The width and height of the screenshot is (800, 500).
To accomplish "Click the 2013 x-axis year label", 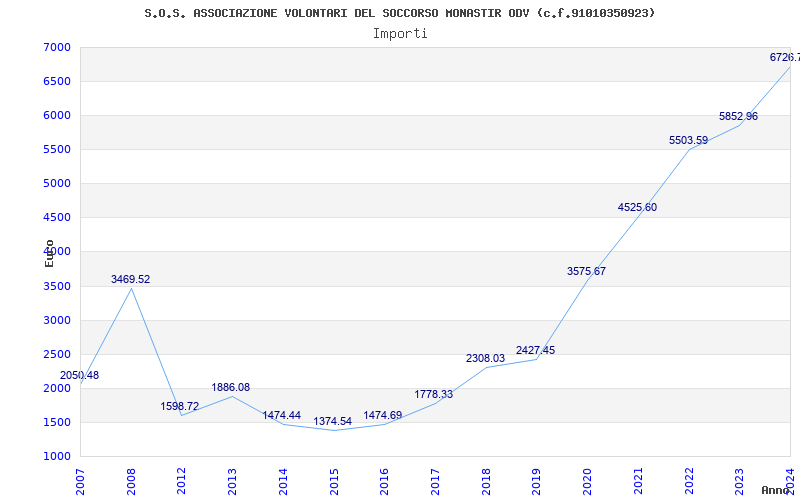I will 232,481.
